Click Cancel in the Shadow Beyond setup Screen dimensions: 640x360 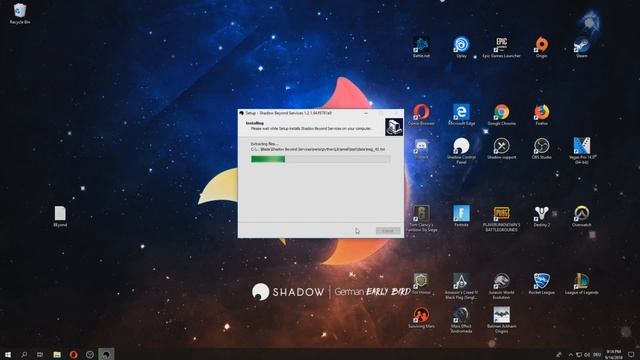(x=387, y=231)
